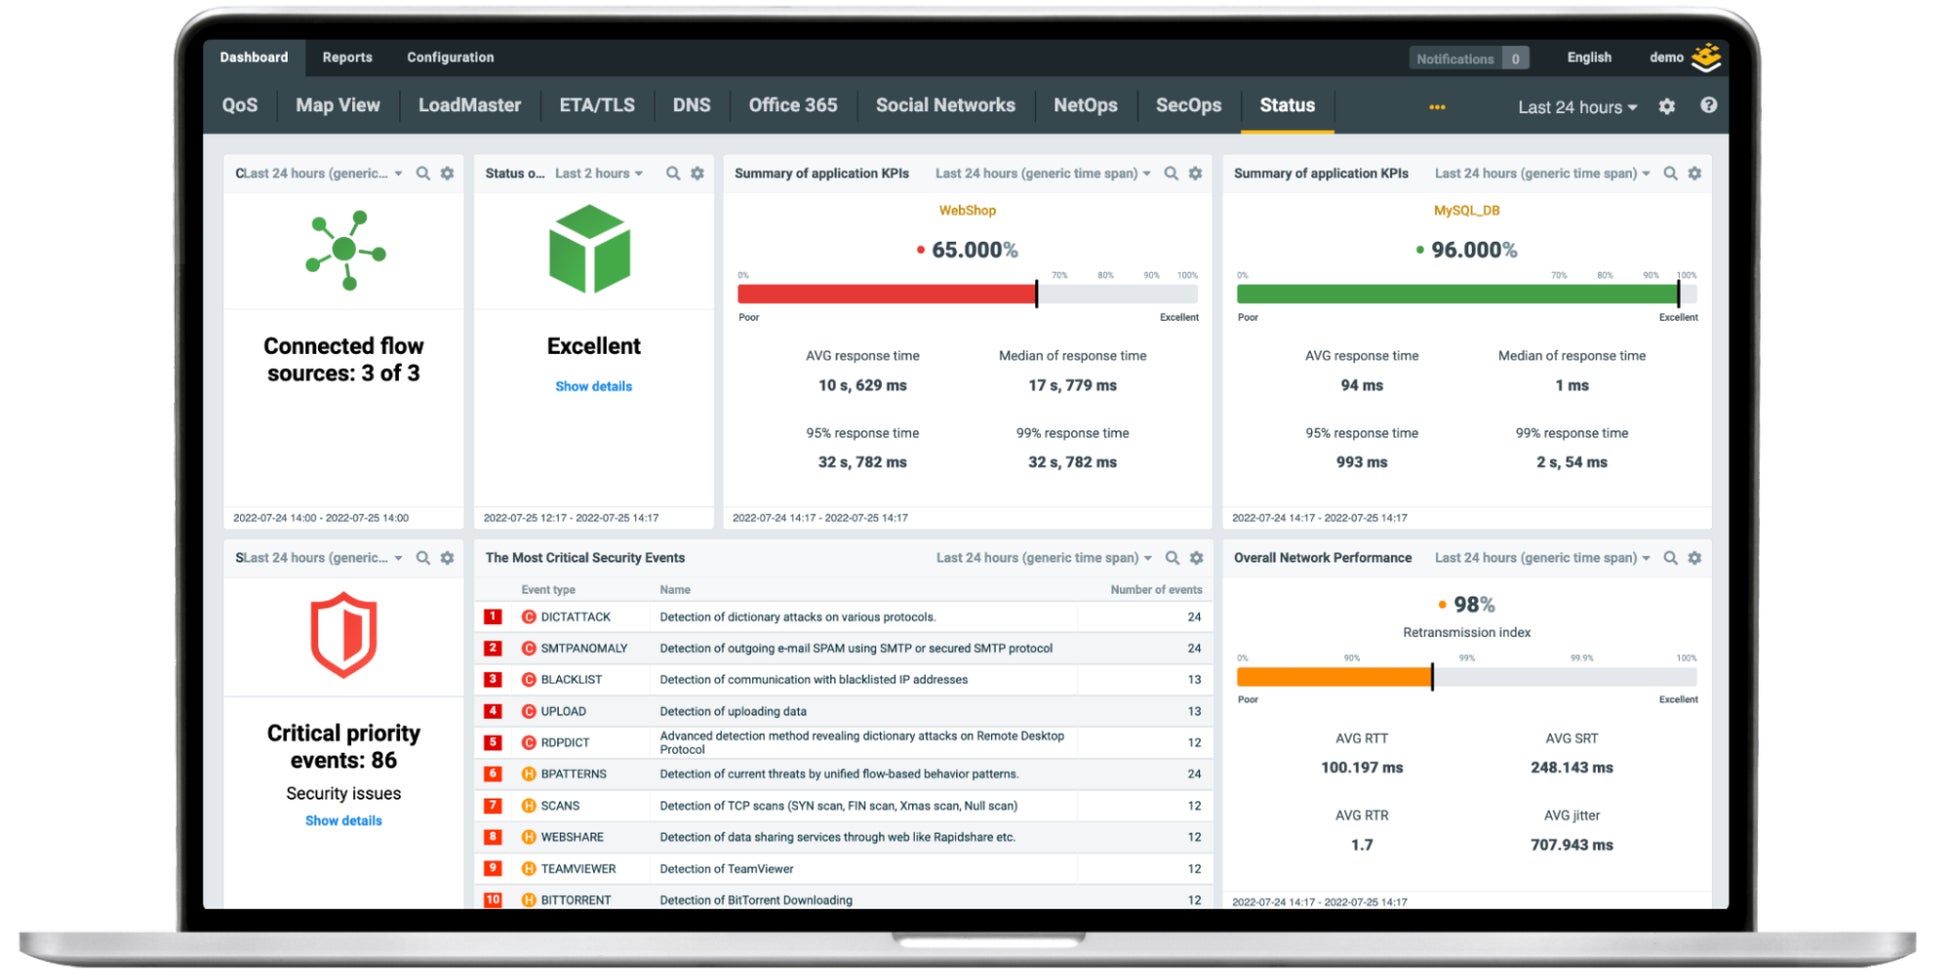Click the English language selector

[1589, 57]
